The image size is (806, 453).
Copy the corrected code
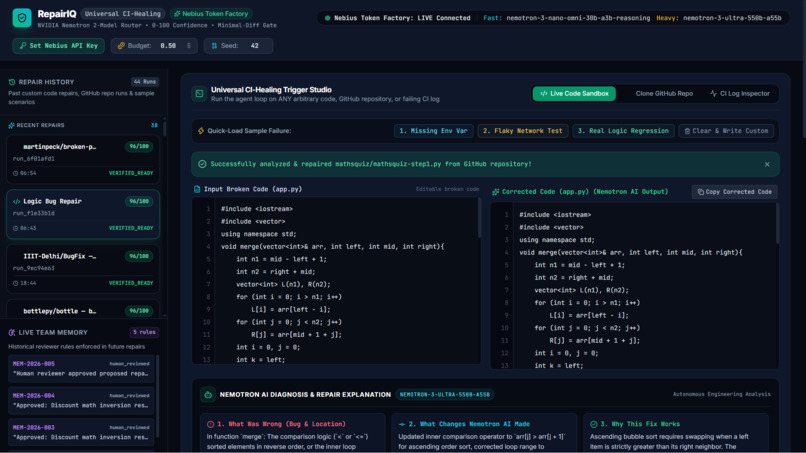(734, 192)
